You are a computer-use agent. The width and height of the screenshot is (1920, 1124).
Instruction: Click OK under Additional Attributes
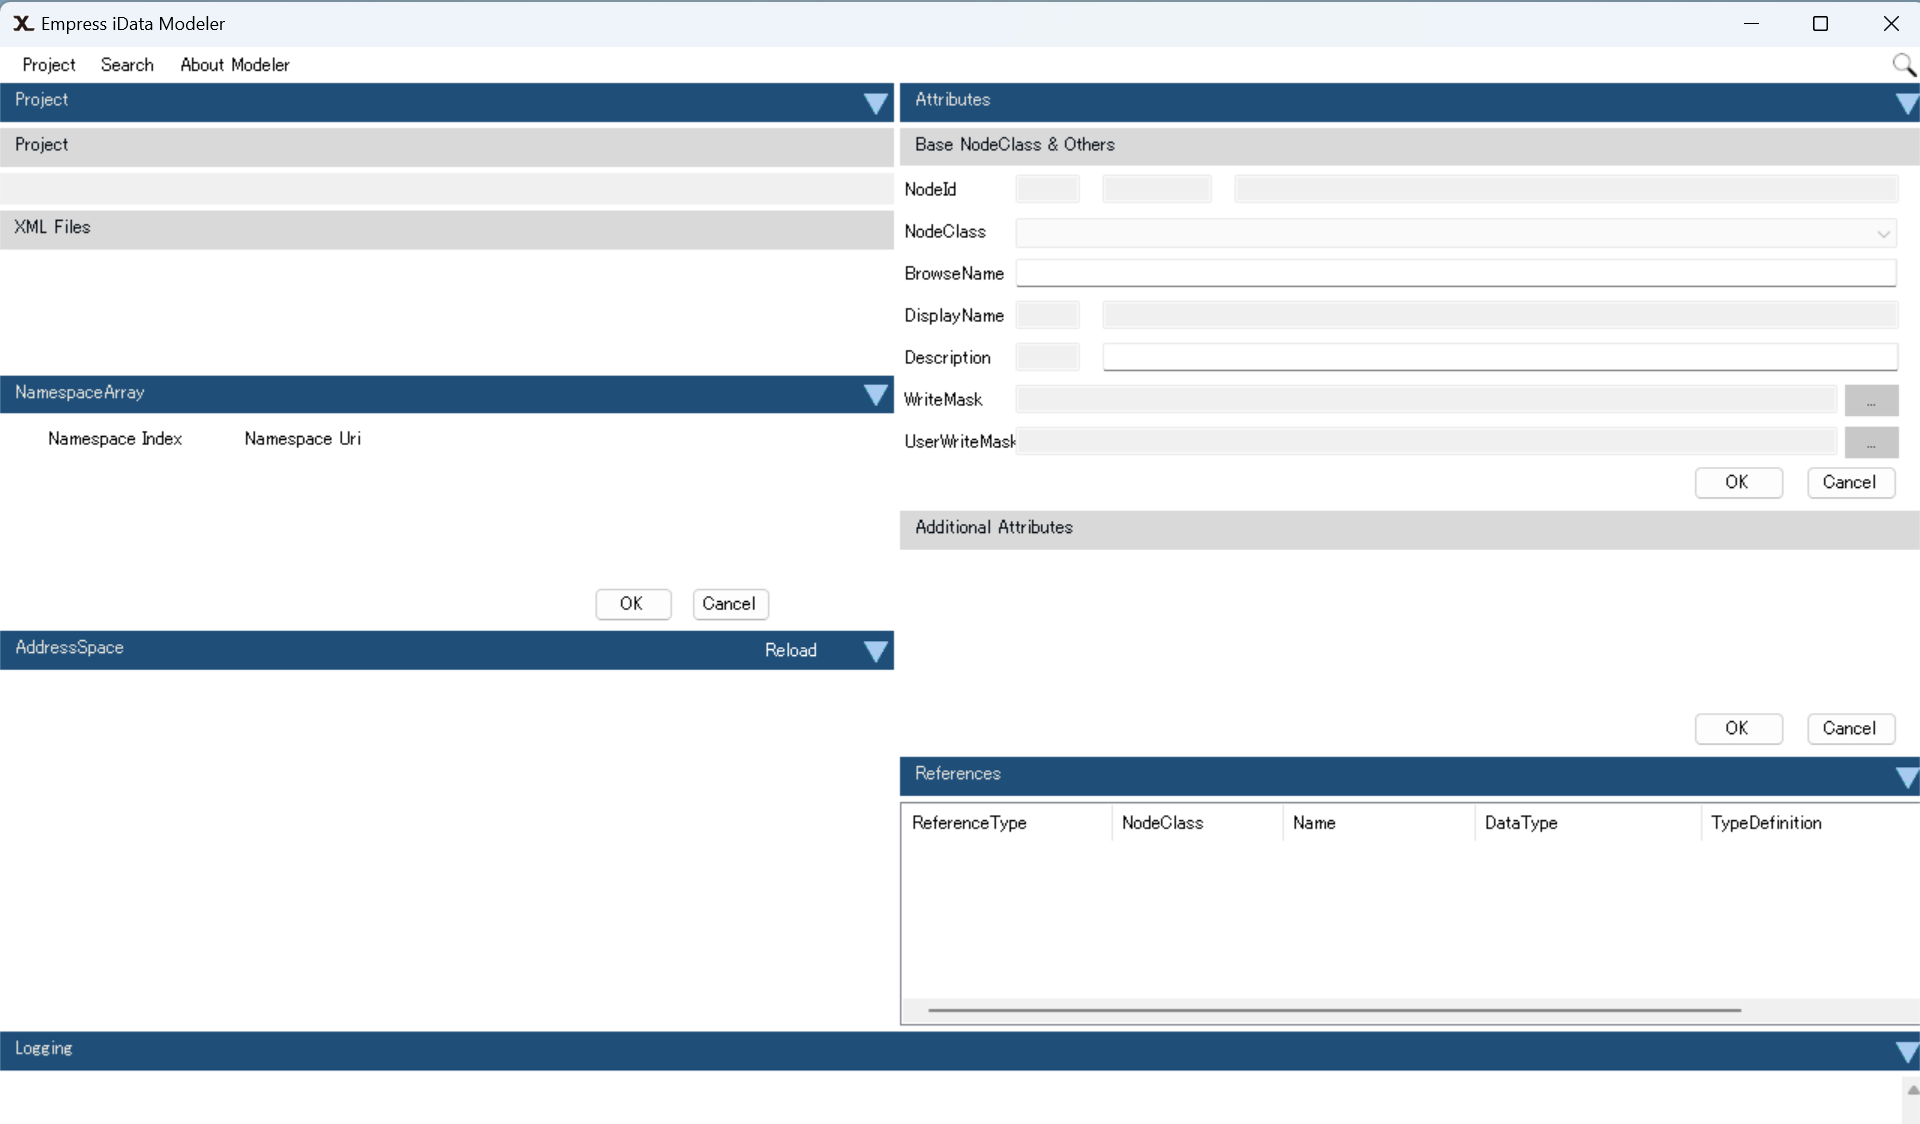tap(1738, 728)
